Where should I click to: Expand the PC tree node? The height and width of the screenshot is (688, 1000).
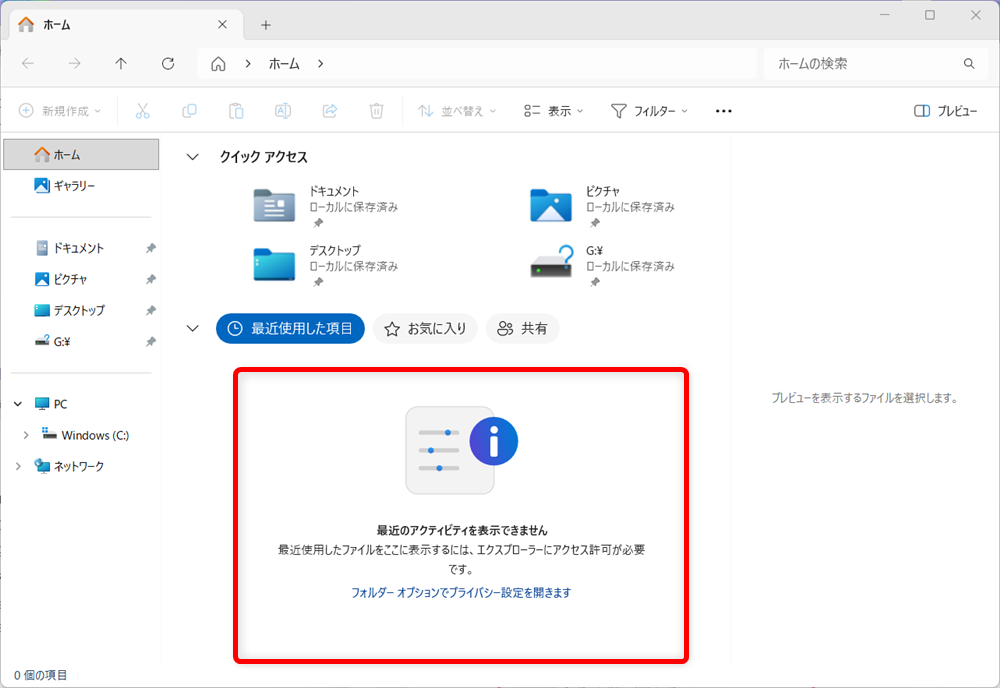17,403
